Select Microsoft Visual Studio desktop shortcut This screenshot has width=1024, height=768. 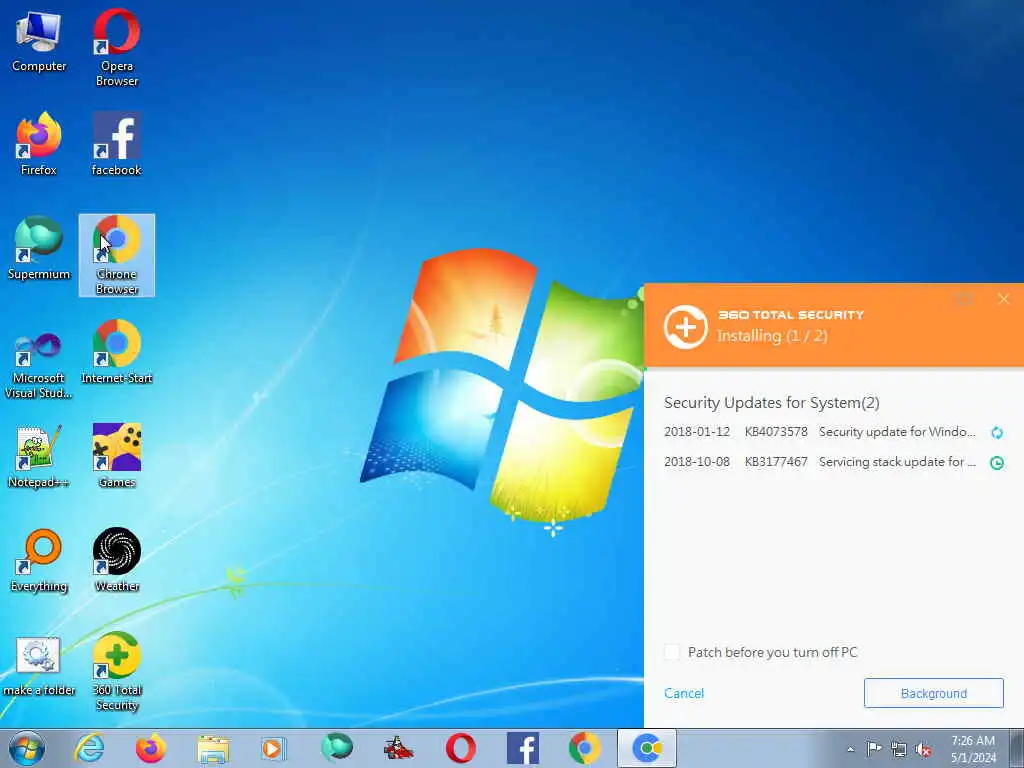coord(39,366)
